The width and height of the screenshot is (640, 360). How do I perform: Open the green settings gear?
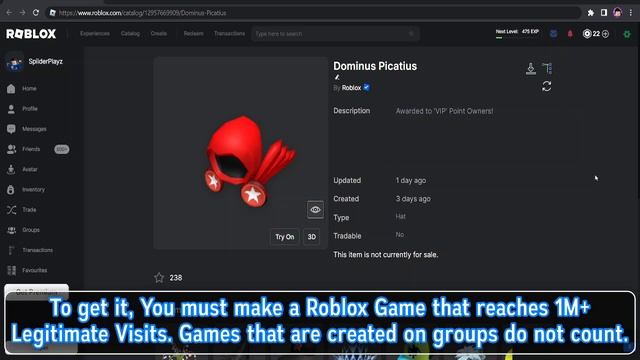tap(627, 34)
